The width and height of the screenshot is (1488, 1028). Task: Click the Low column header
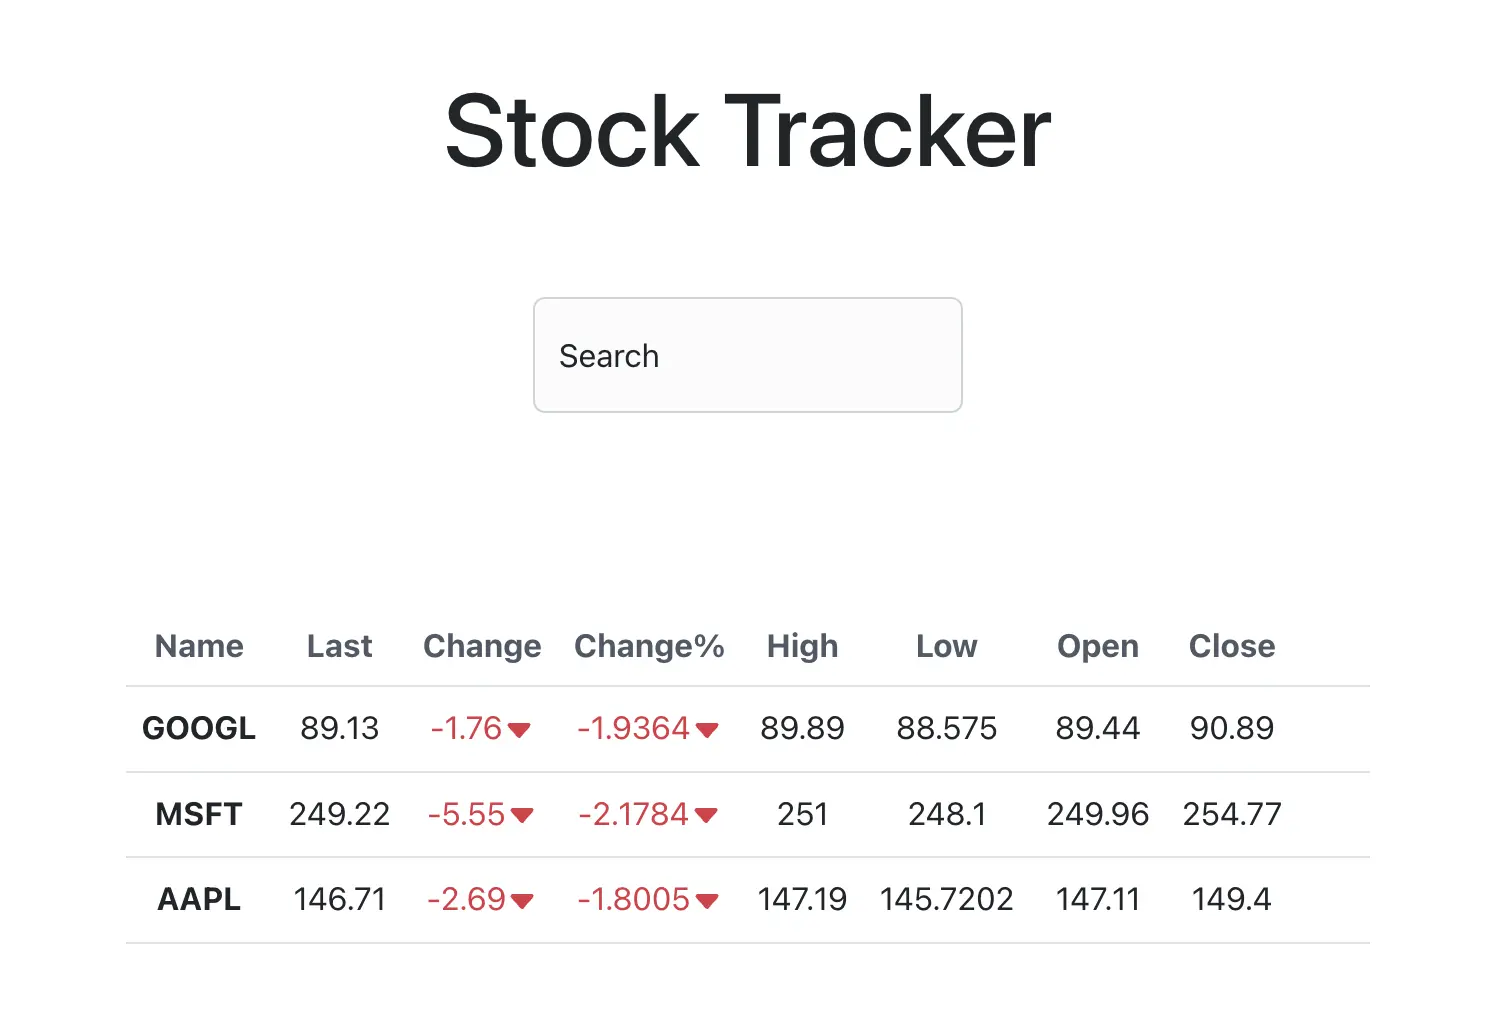click(x=946, y=646)
